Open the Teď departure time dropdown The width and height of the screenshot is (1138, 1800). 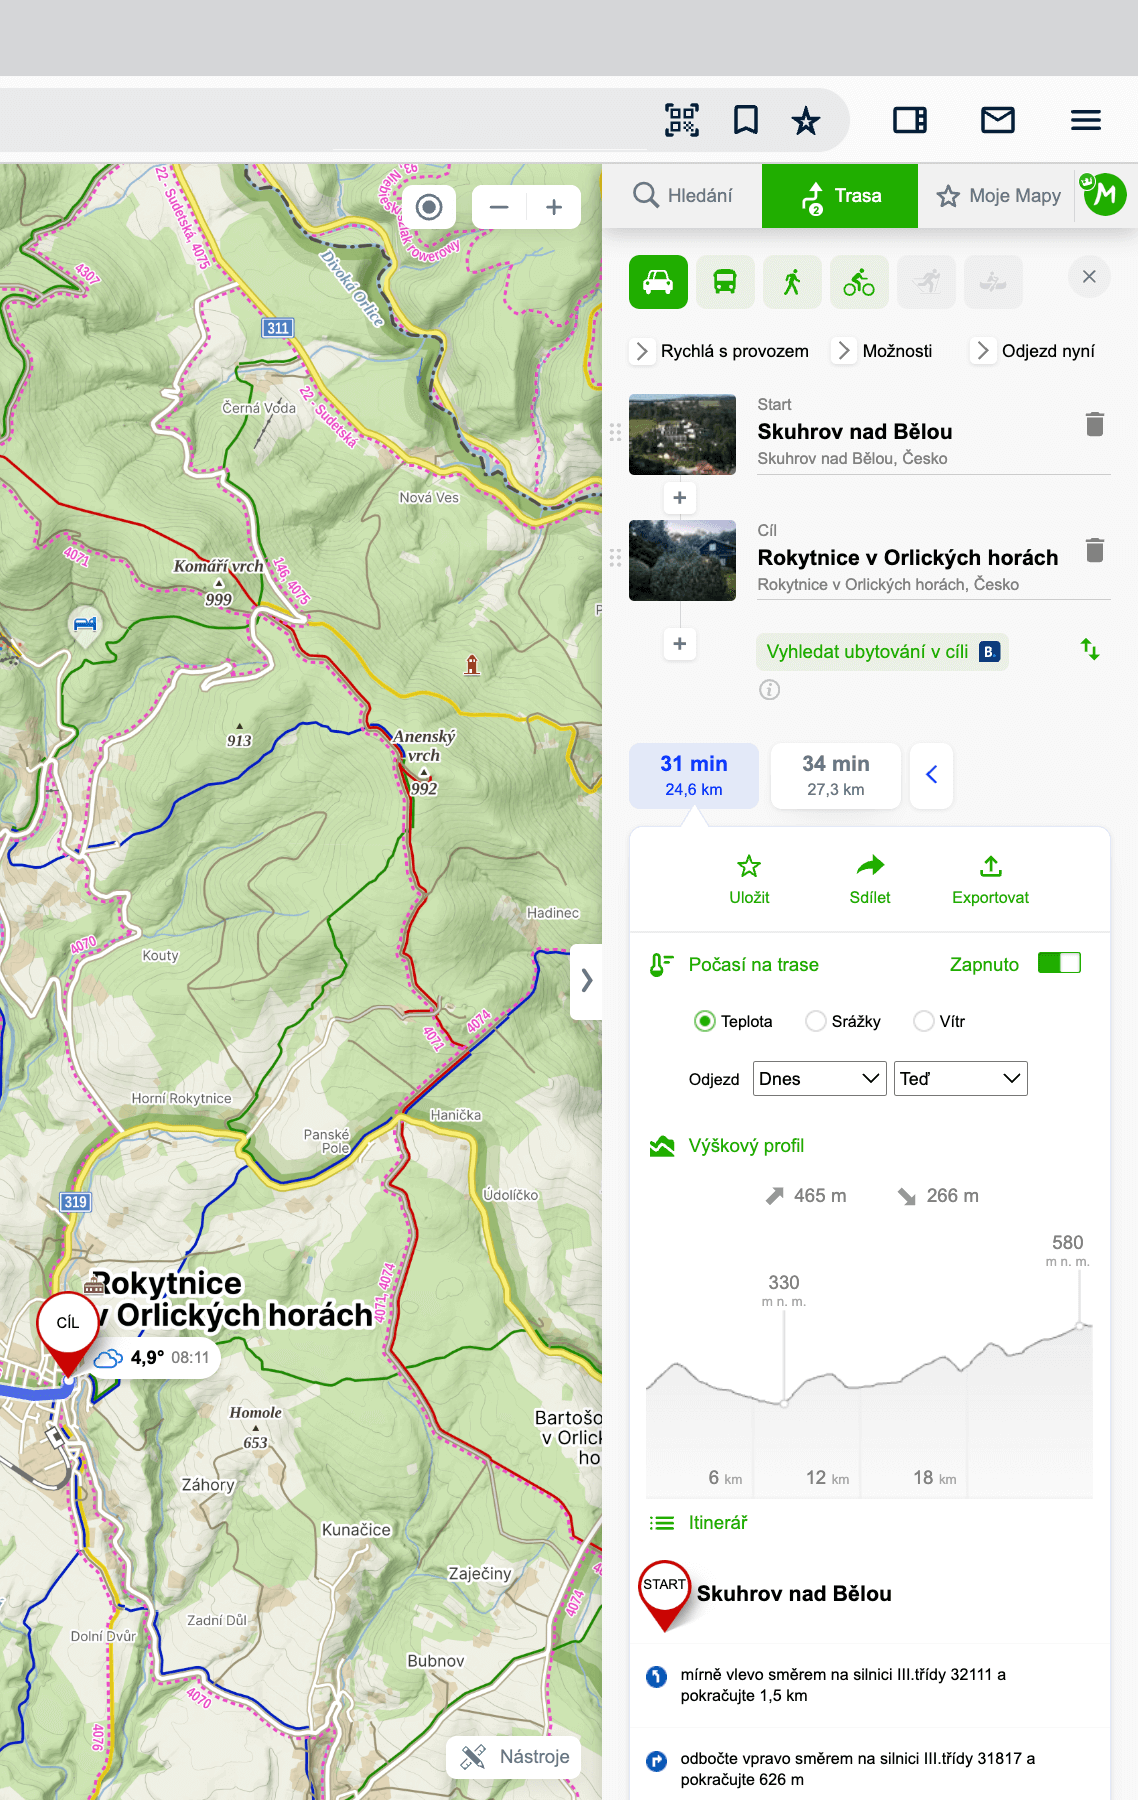961,1078
